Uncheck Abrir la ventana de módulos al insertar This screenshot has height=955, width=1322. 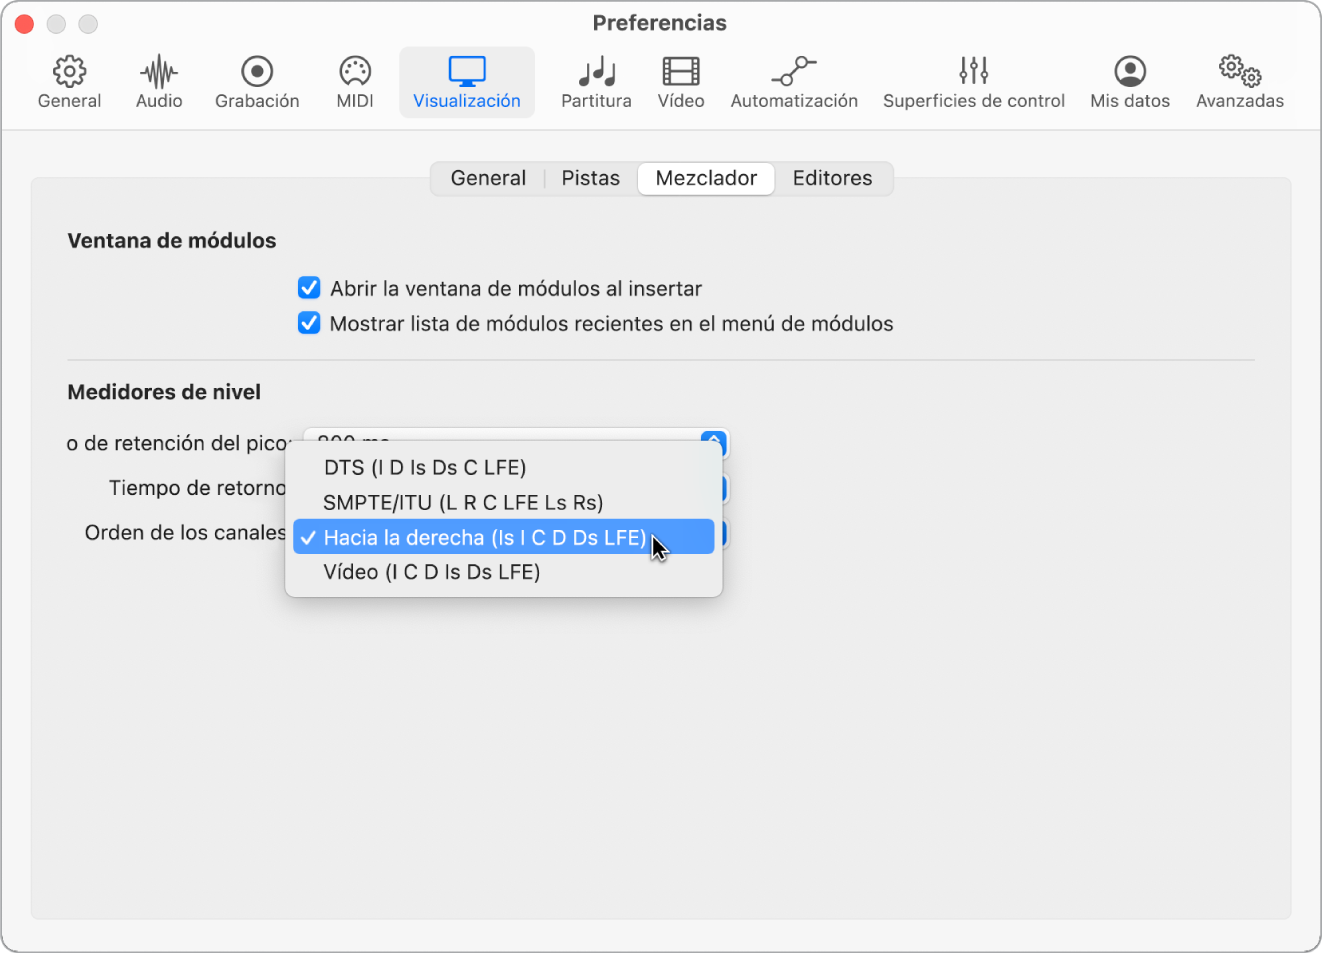pos(310,289)
